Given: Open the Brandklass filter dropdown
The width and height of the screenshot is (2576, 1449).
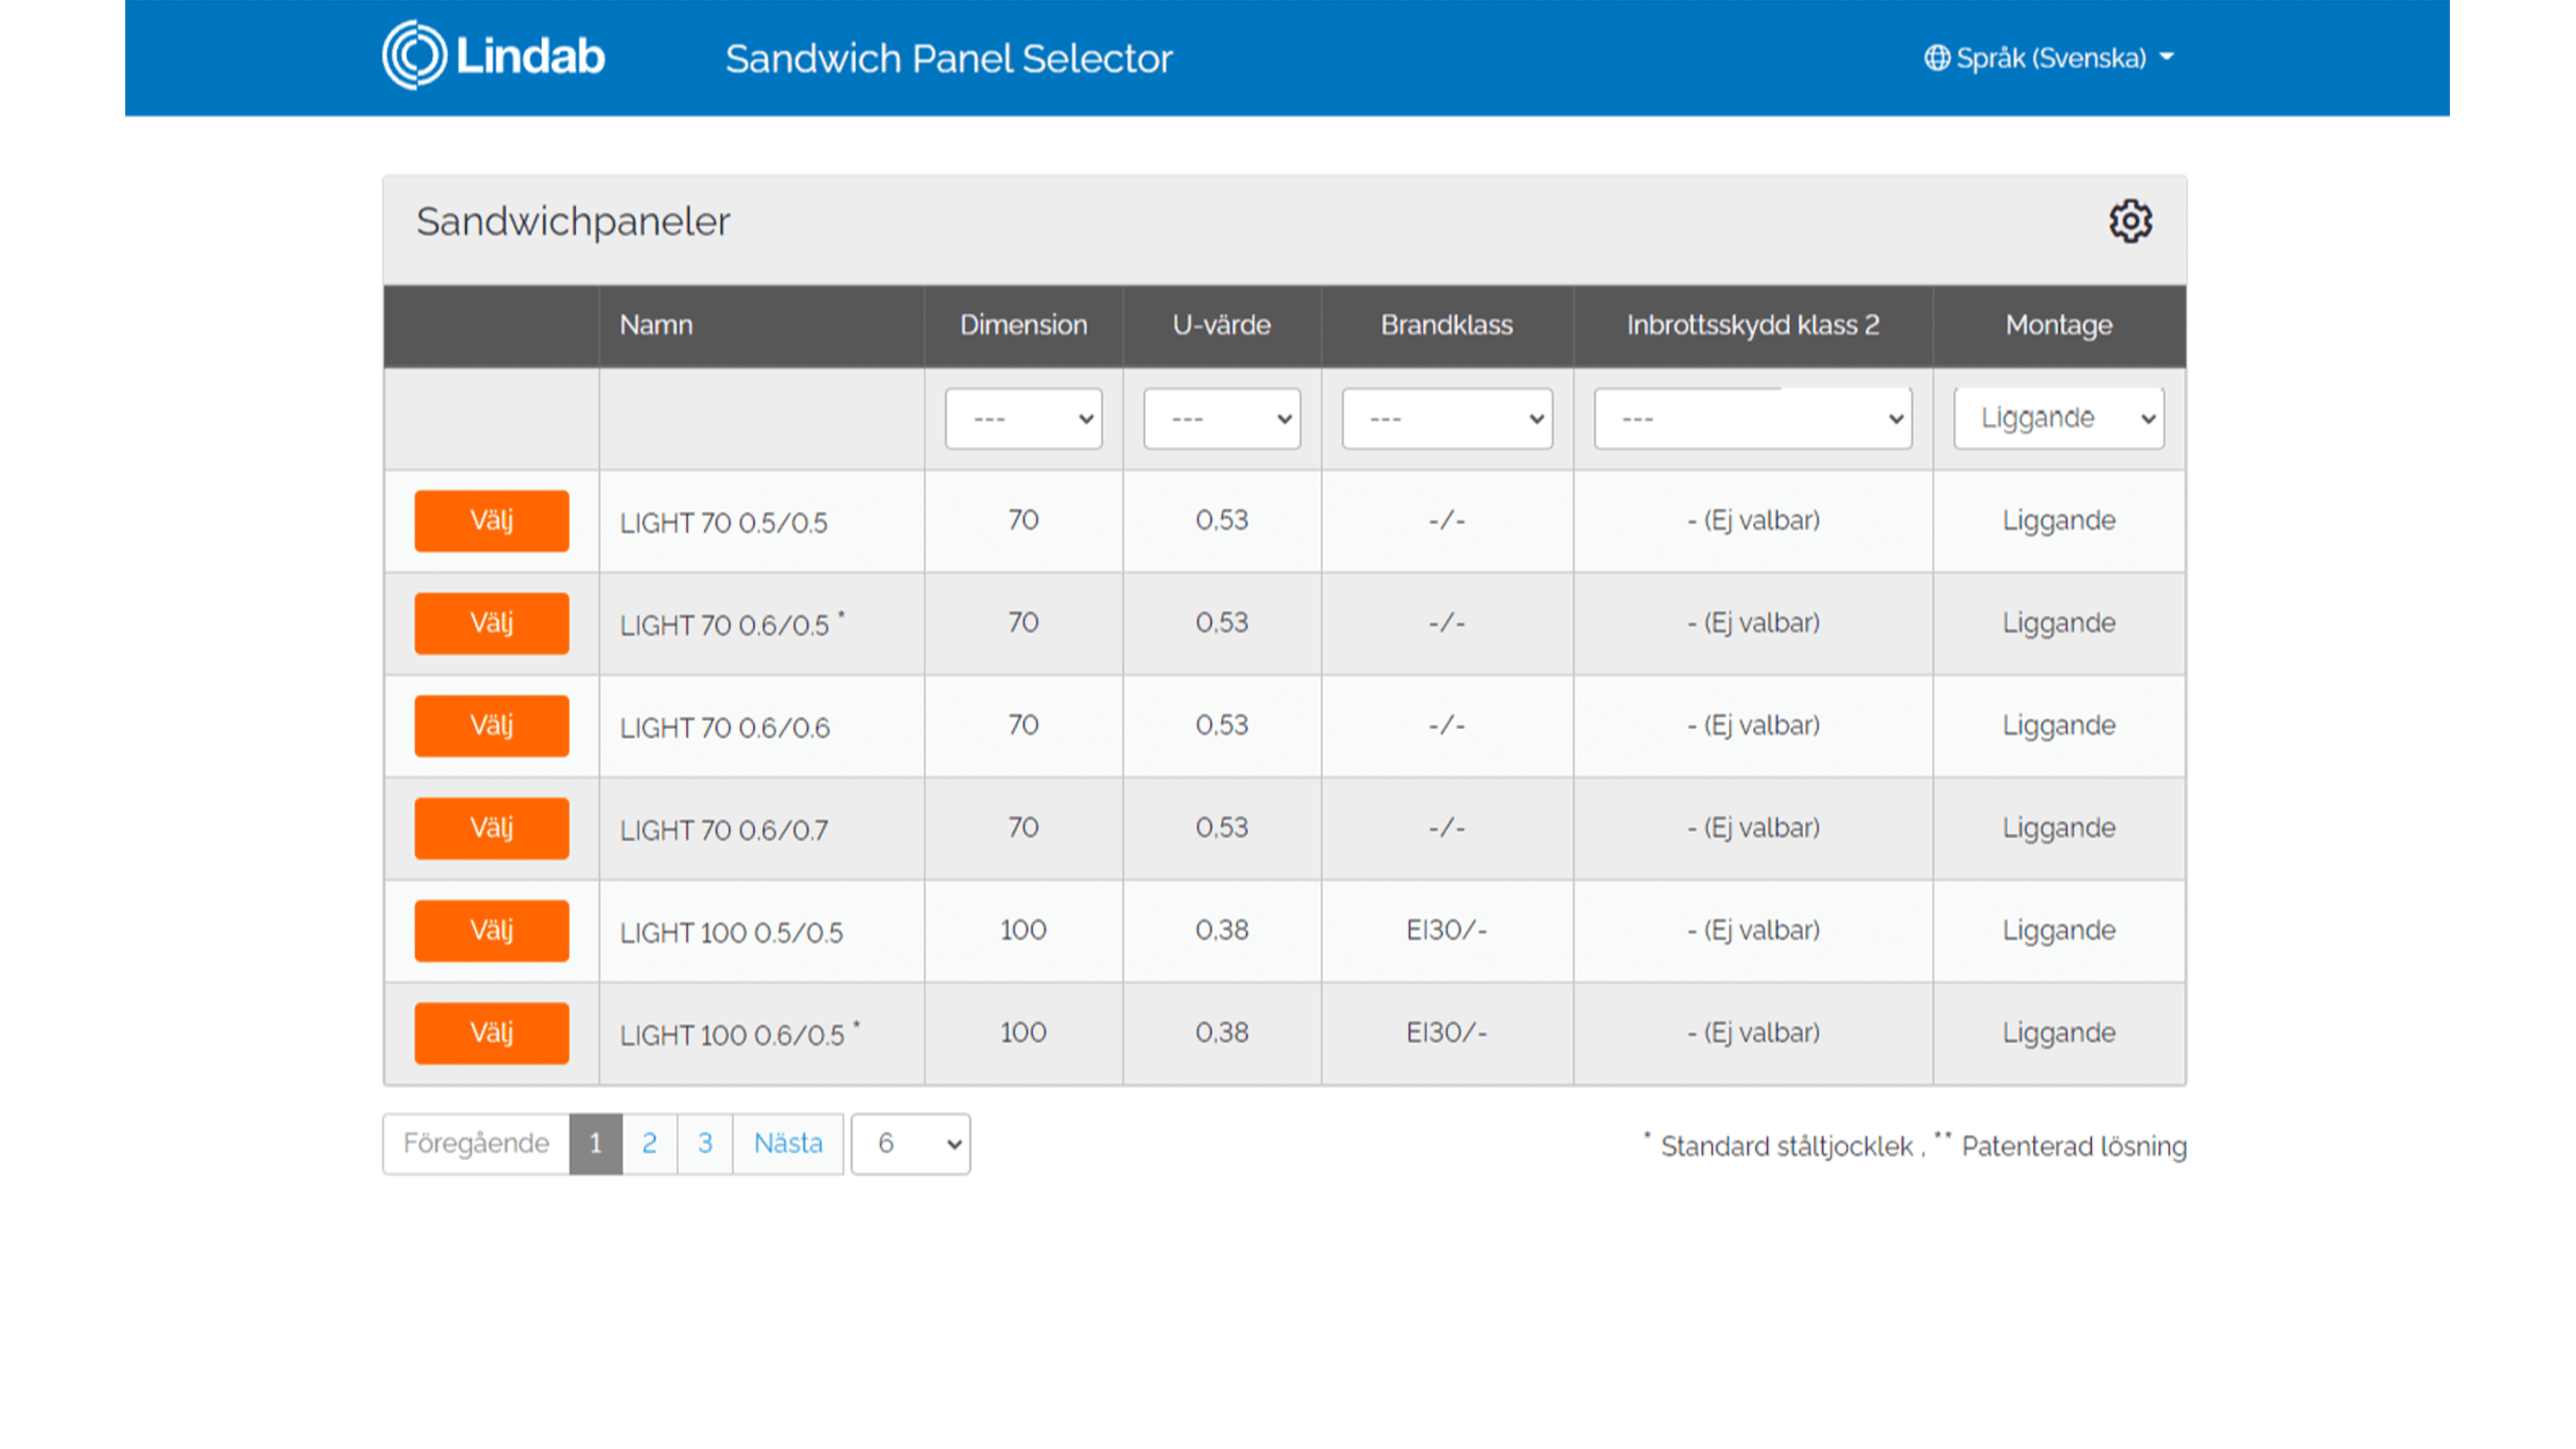Looking at the screenshot, I should [1446, 418].
